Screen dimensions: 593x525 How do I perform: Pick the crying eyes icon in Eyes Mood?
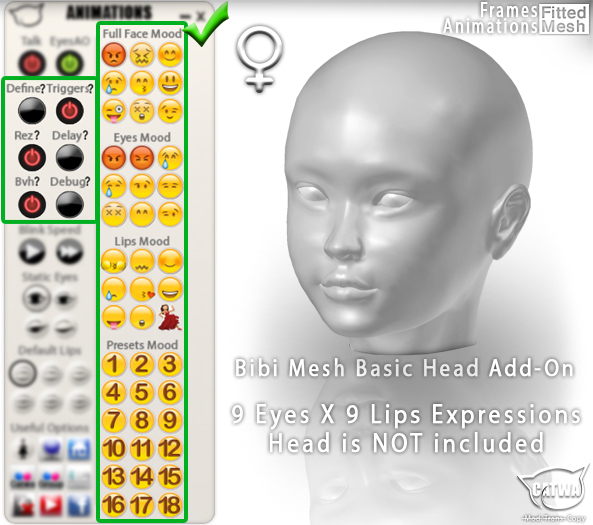click(x=170, y=158)
